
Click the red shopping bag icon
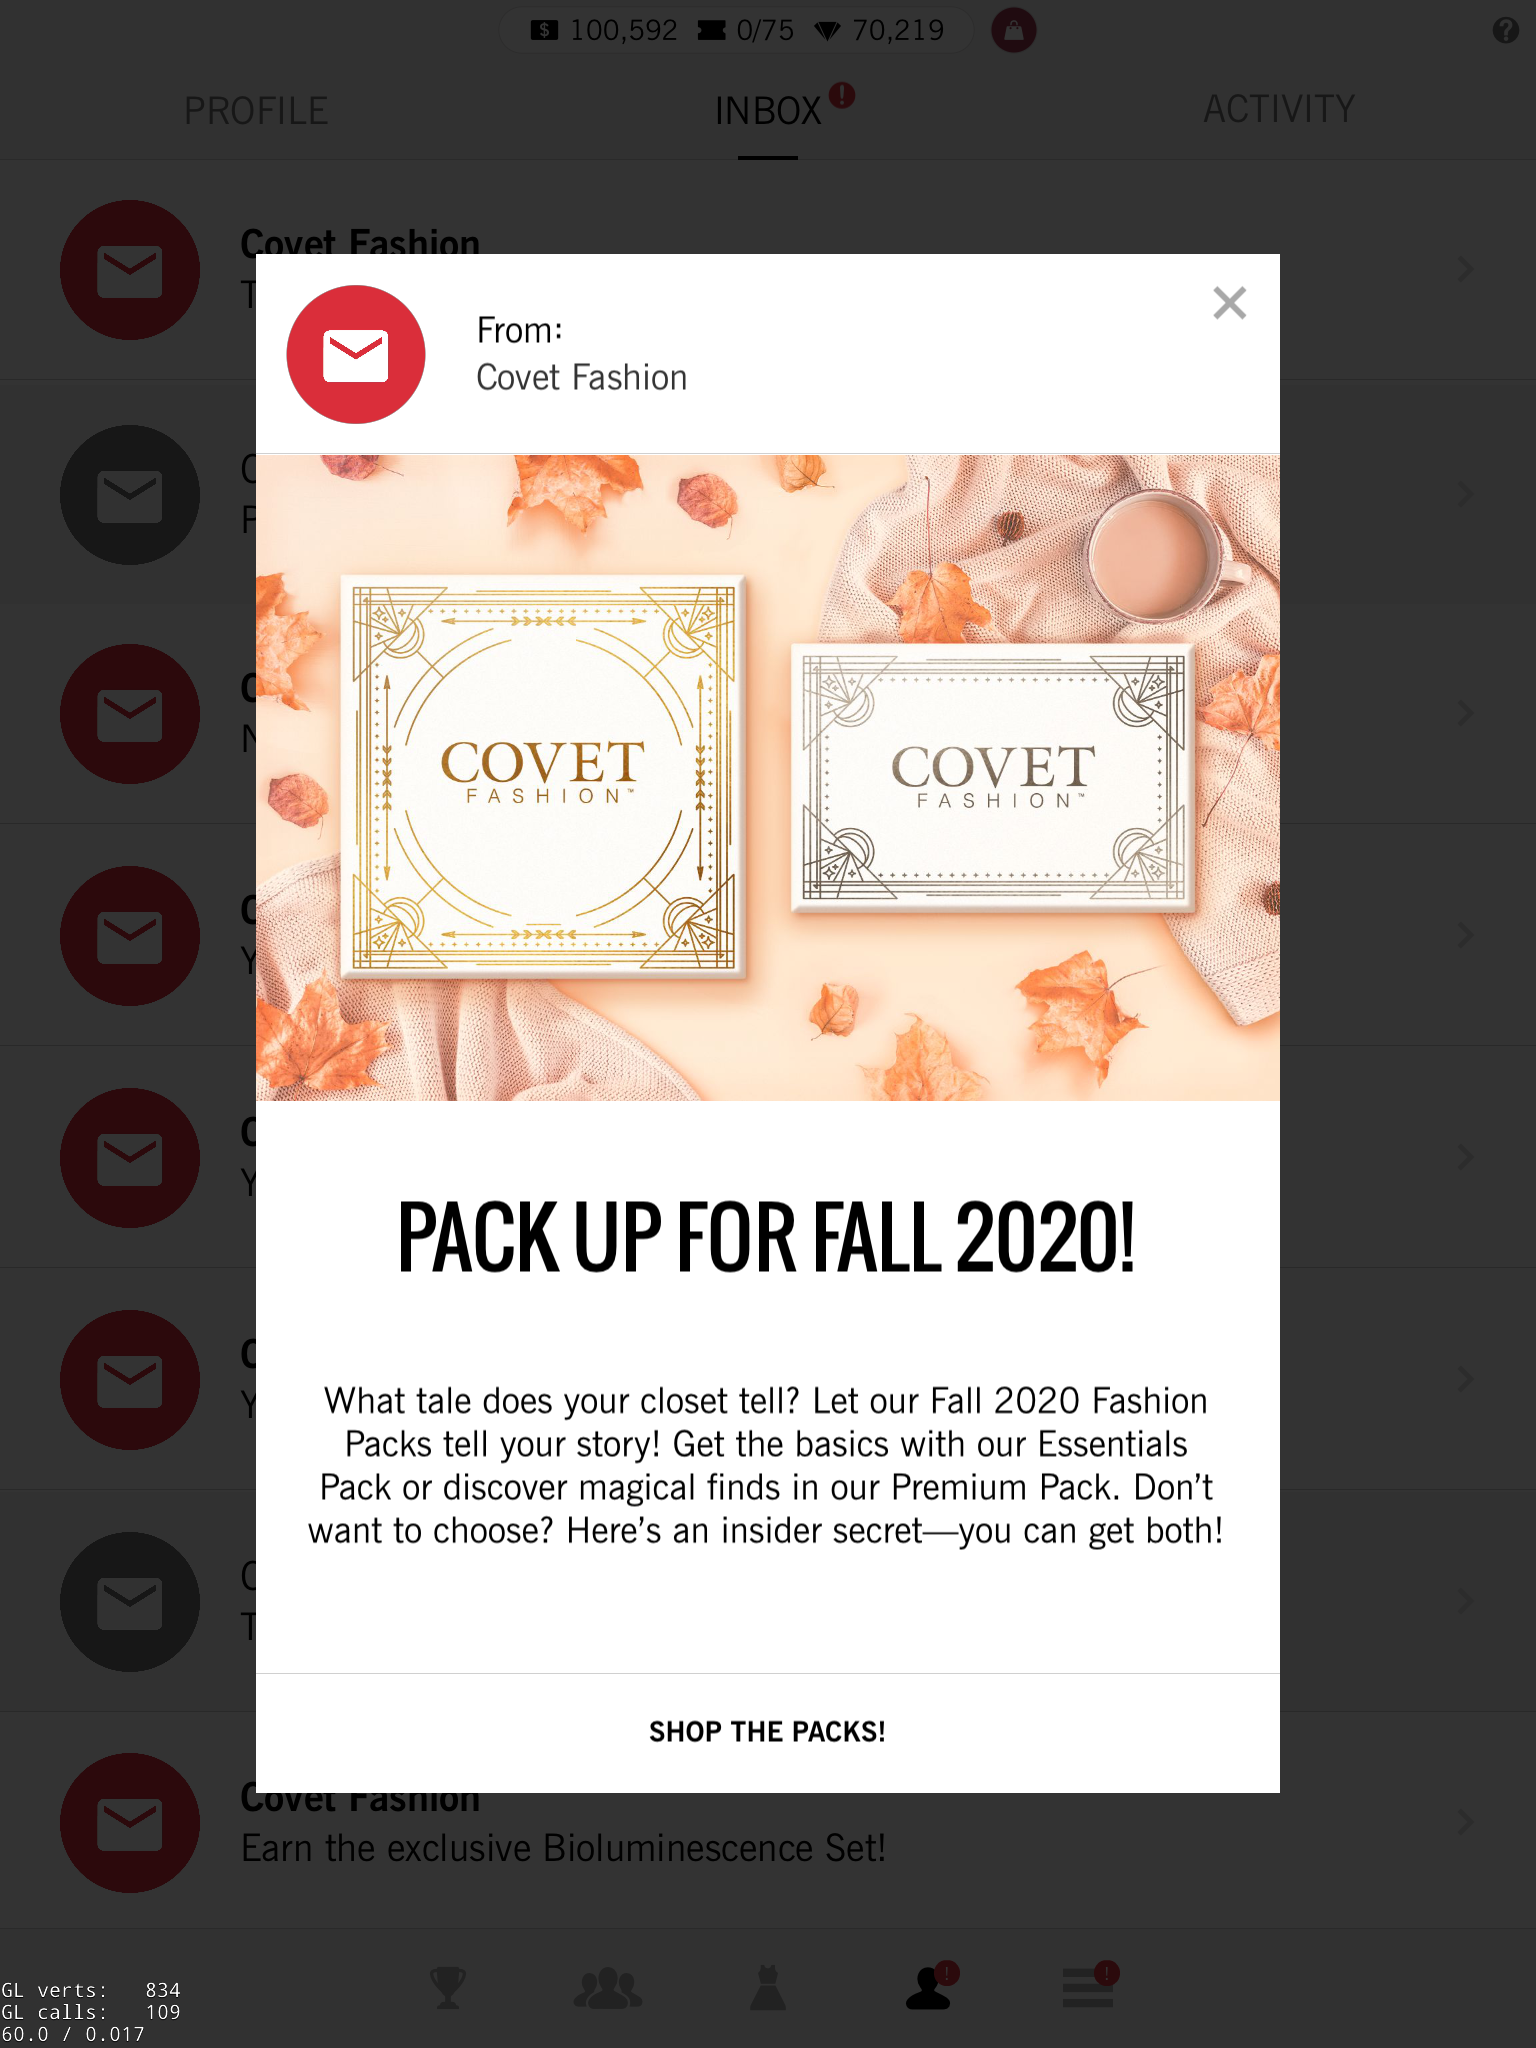click(1013, 31)
